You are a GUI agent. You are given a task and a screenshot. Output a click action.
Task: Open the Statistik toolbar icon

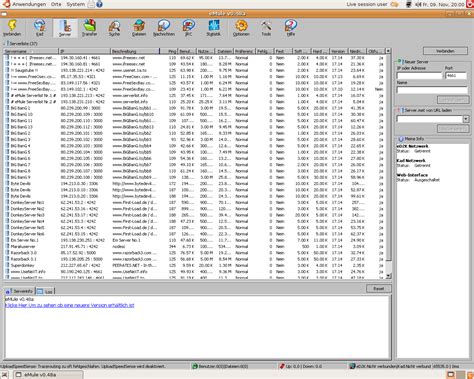click(213, 28)
